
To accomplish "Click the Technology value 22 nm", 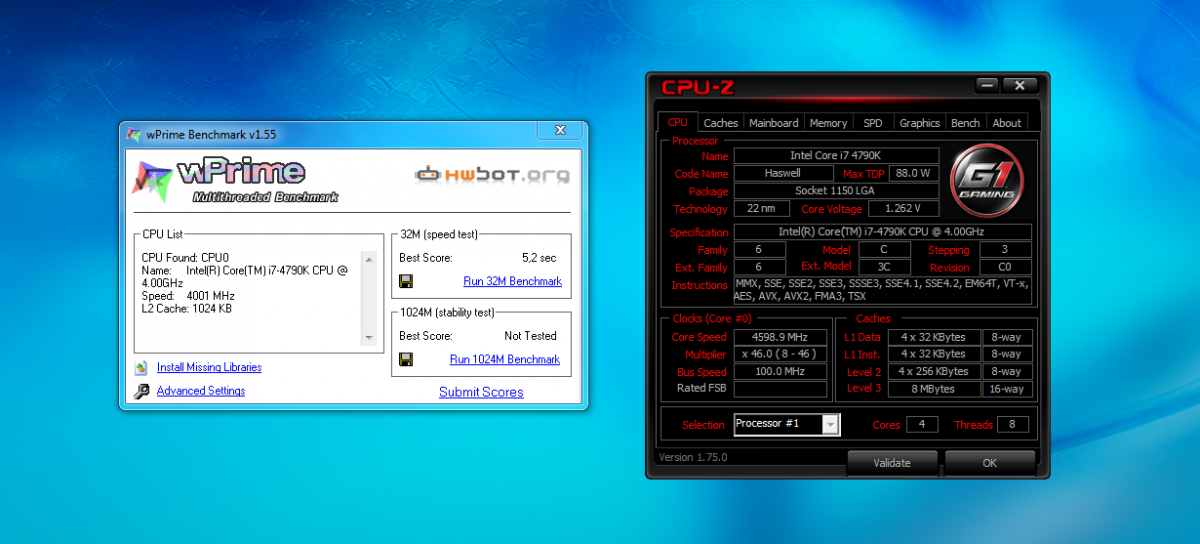I will coord(761,208).
